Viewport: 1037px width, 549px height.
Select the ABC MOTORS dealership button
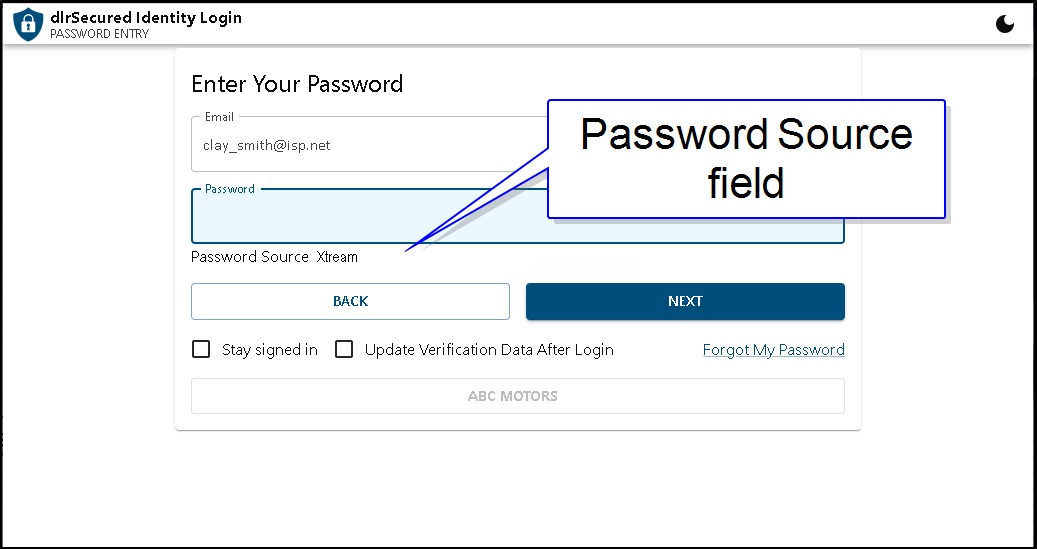click(x=517, y=396)
